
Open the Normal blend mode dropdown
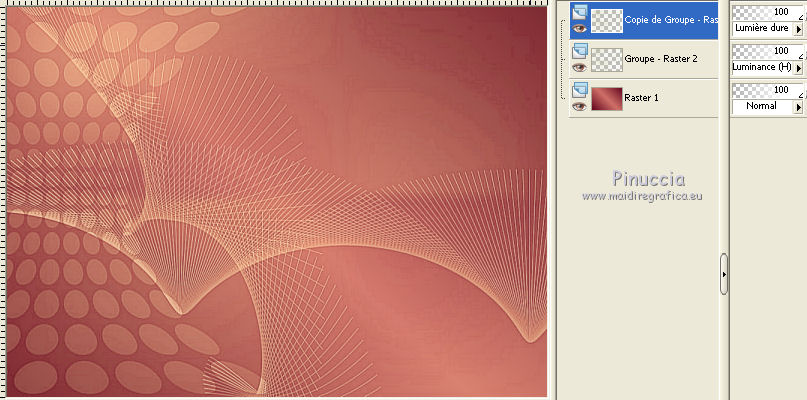798,107
